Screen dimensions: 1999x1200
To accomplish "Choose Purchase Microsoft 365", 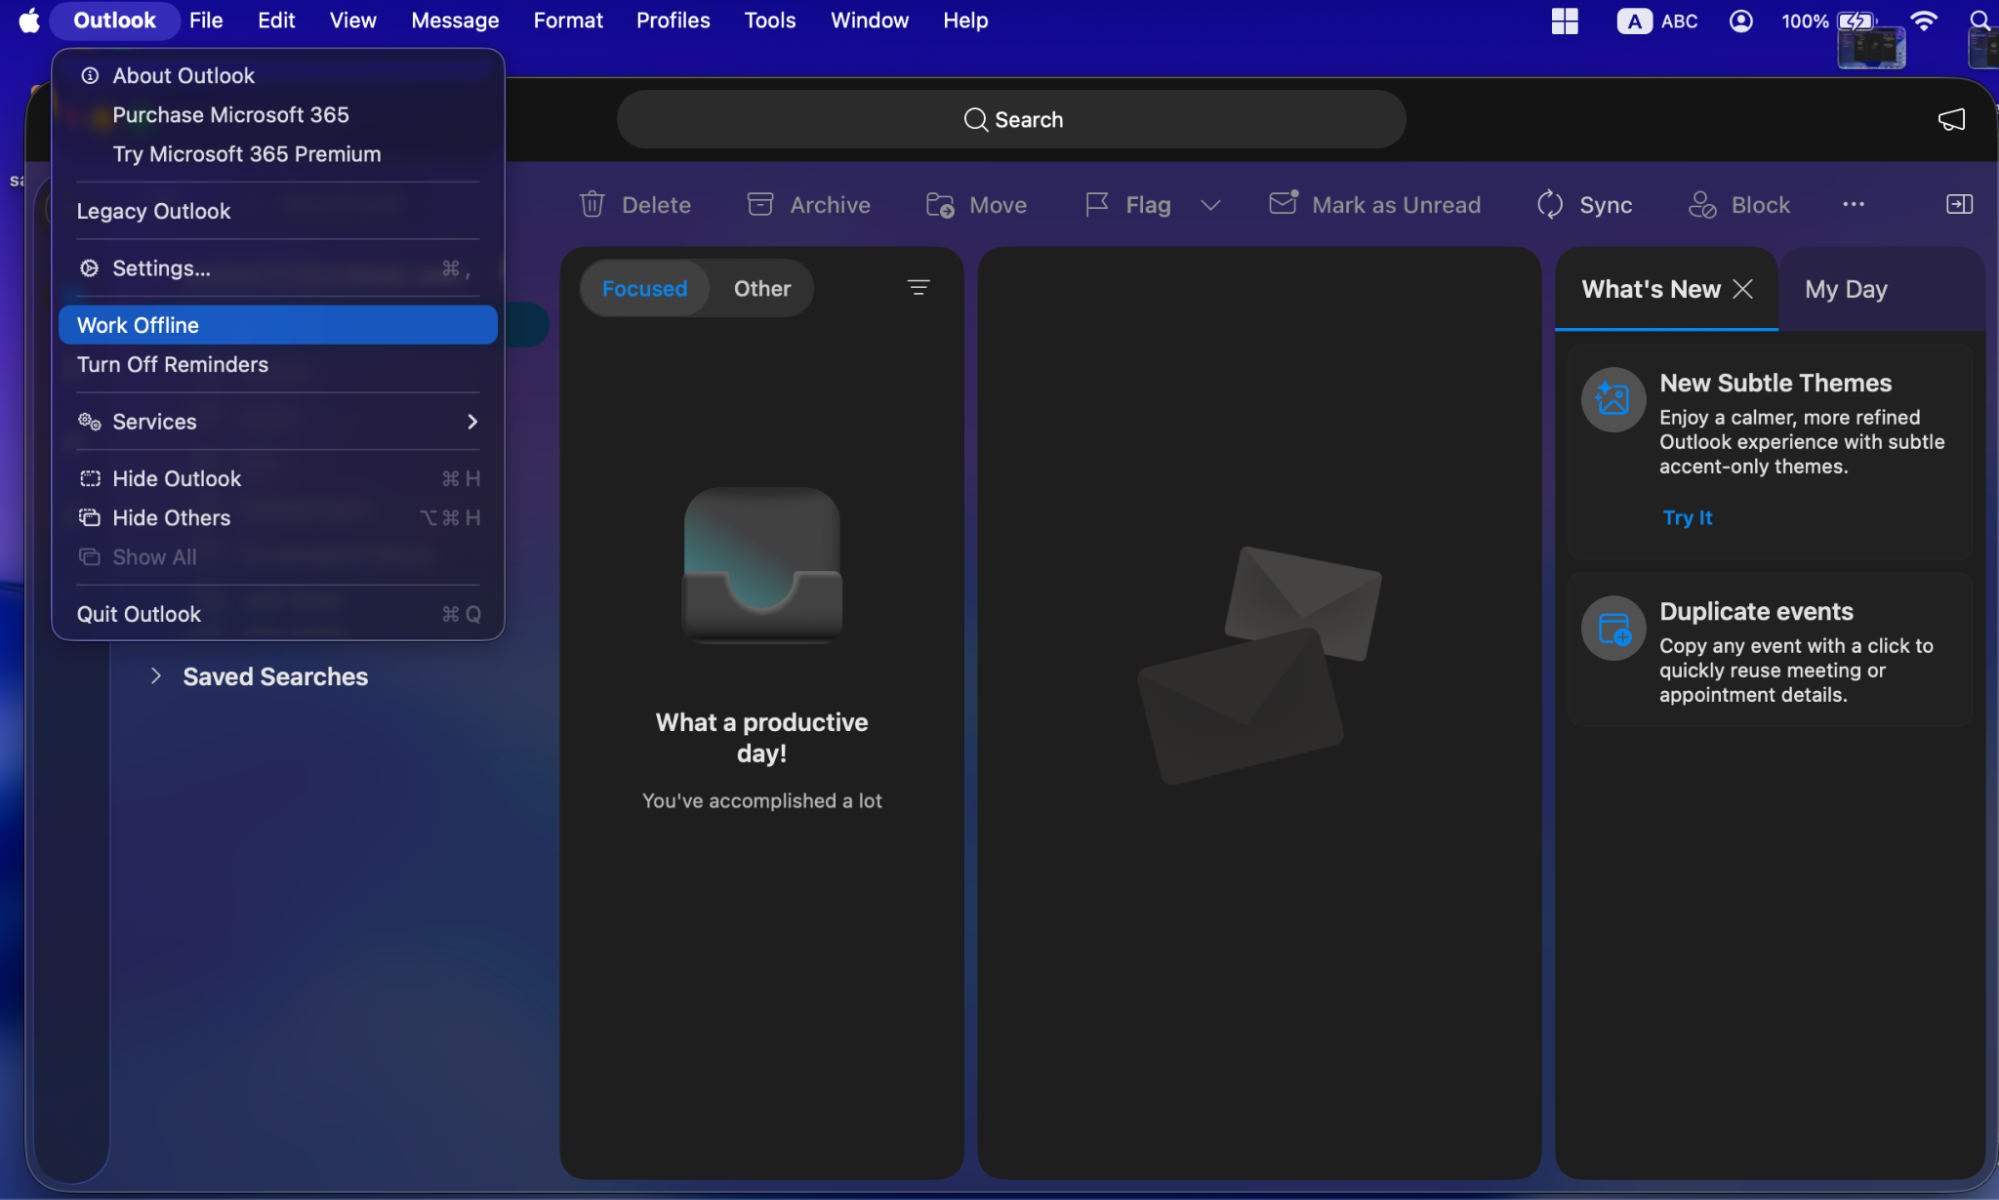I will click(x=278, y=114).
